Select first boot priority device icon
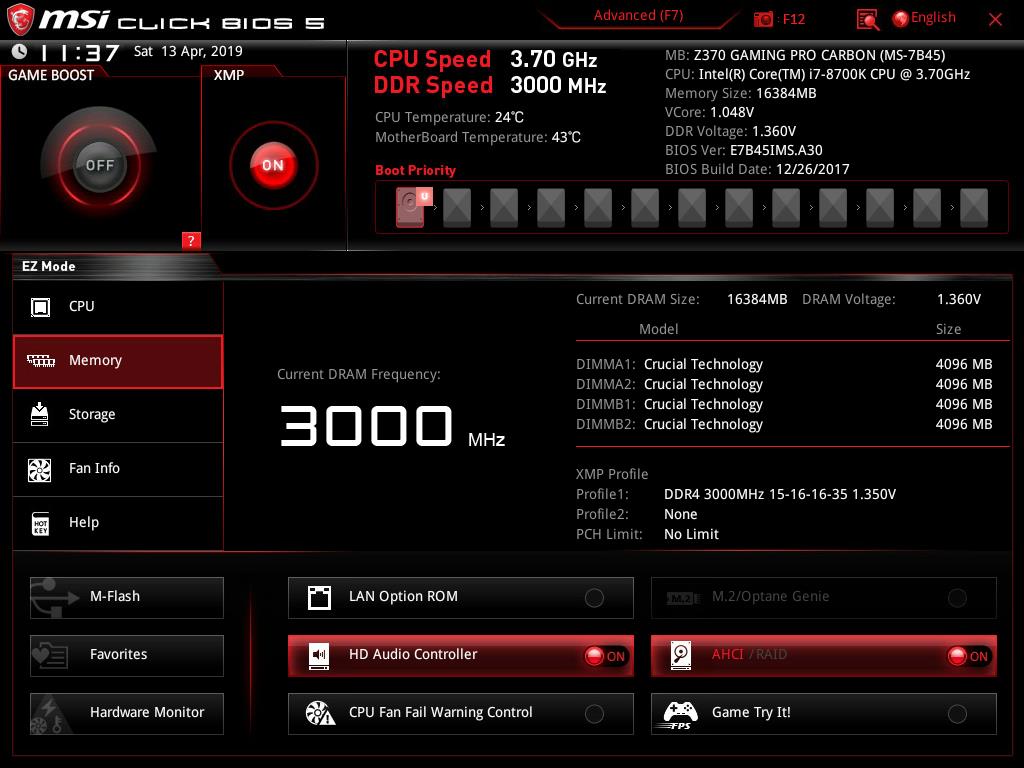The image size is (1024, 768). pyautogui.click(x=410, y=207)
